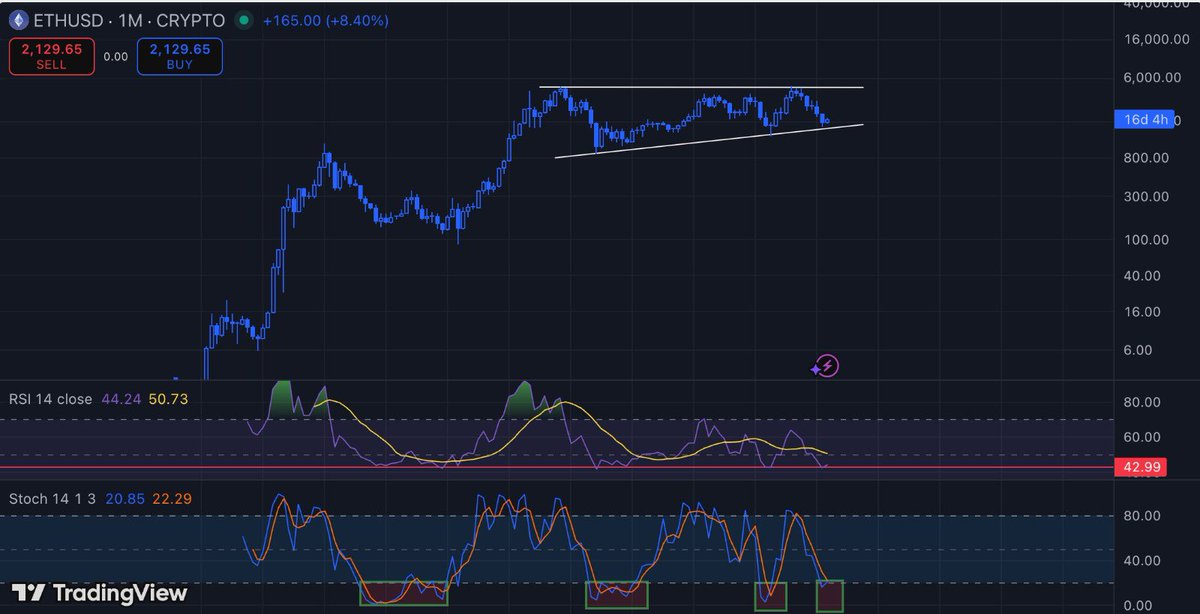
Task: Click the 0.00 spread value
Action: [x=115, y=57]
